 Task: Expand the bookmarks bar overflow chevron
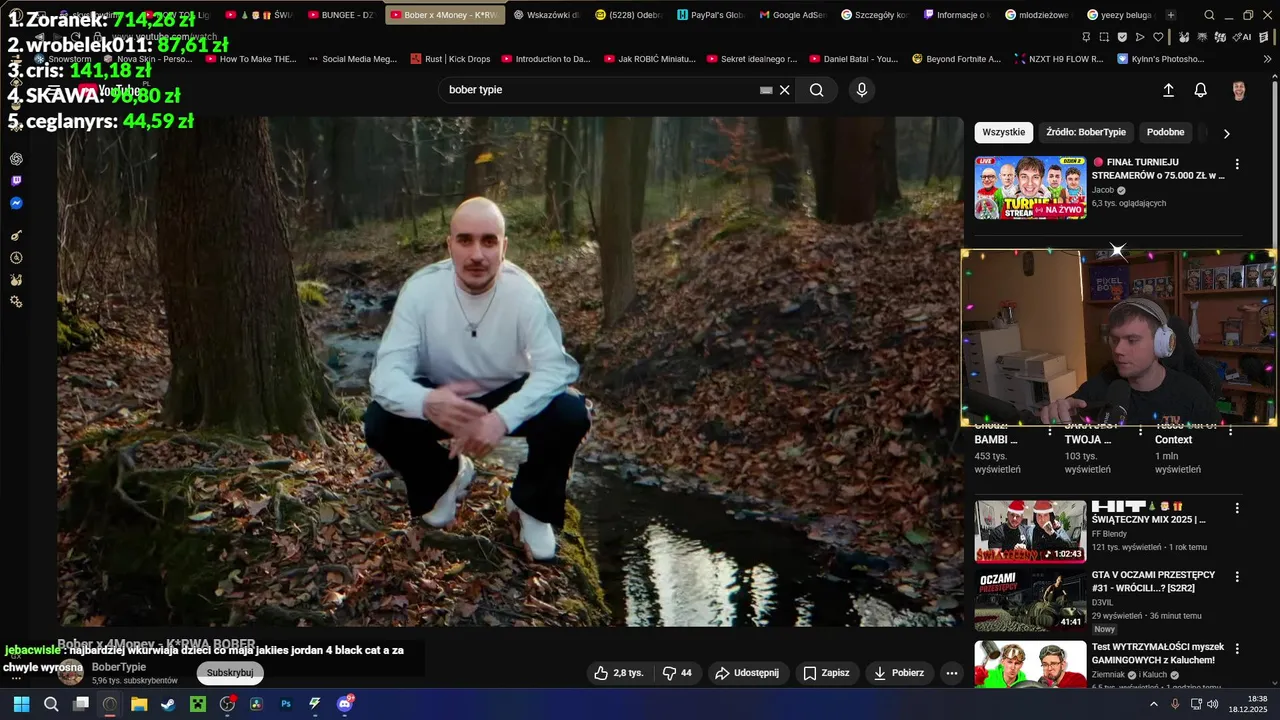[1268, 59]
